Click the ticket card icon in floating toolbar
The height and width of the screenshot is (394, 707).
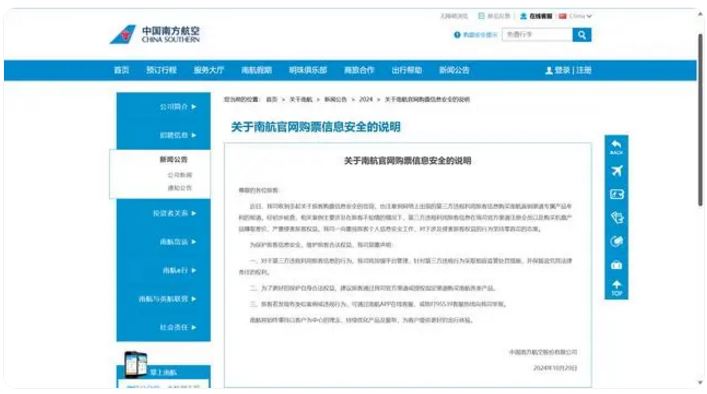click(x=616, y=194)
